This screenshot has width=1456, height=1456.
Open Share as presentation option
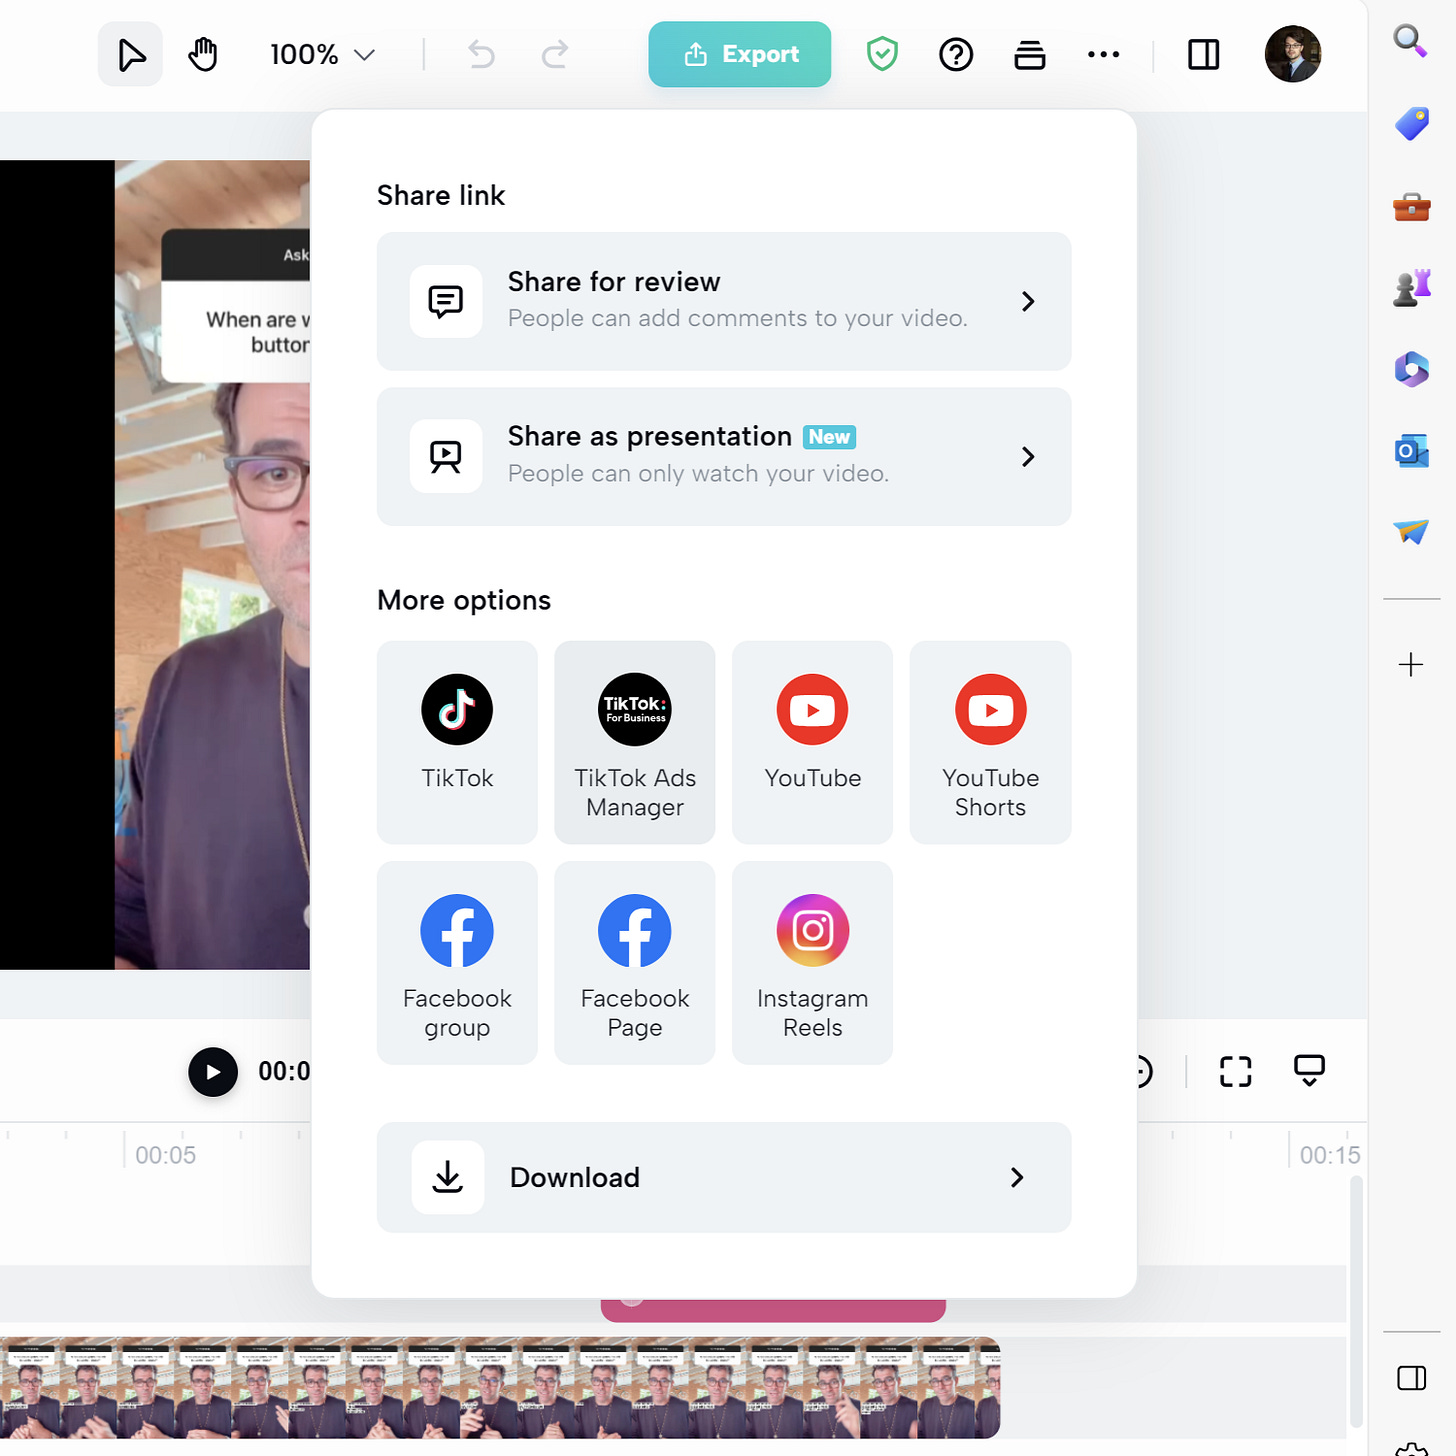pyautogui.click(x=724, y=456)
